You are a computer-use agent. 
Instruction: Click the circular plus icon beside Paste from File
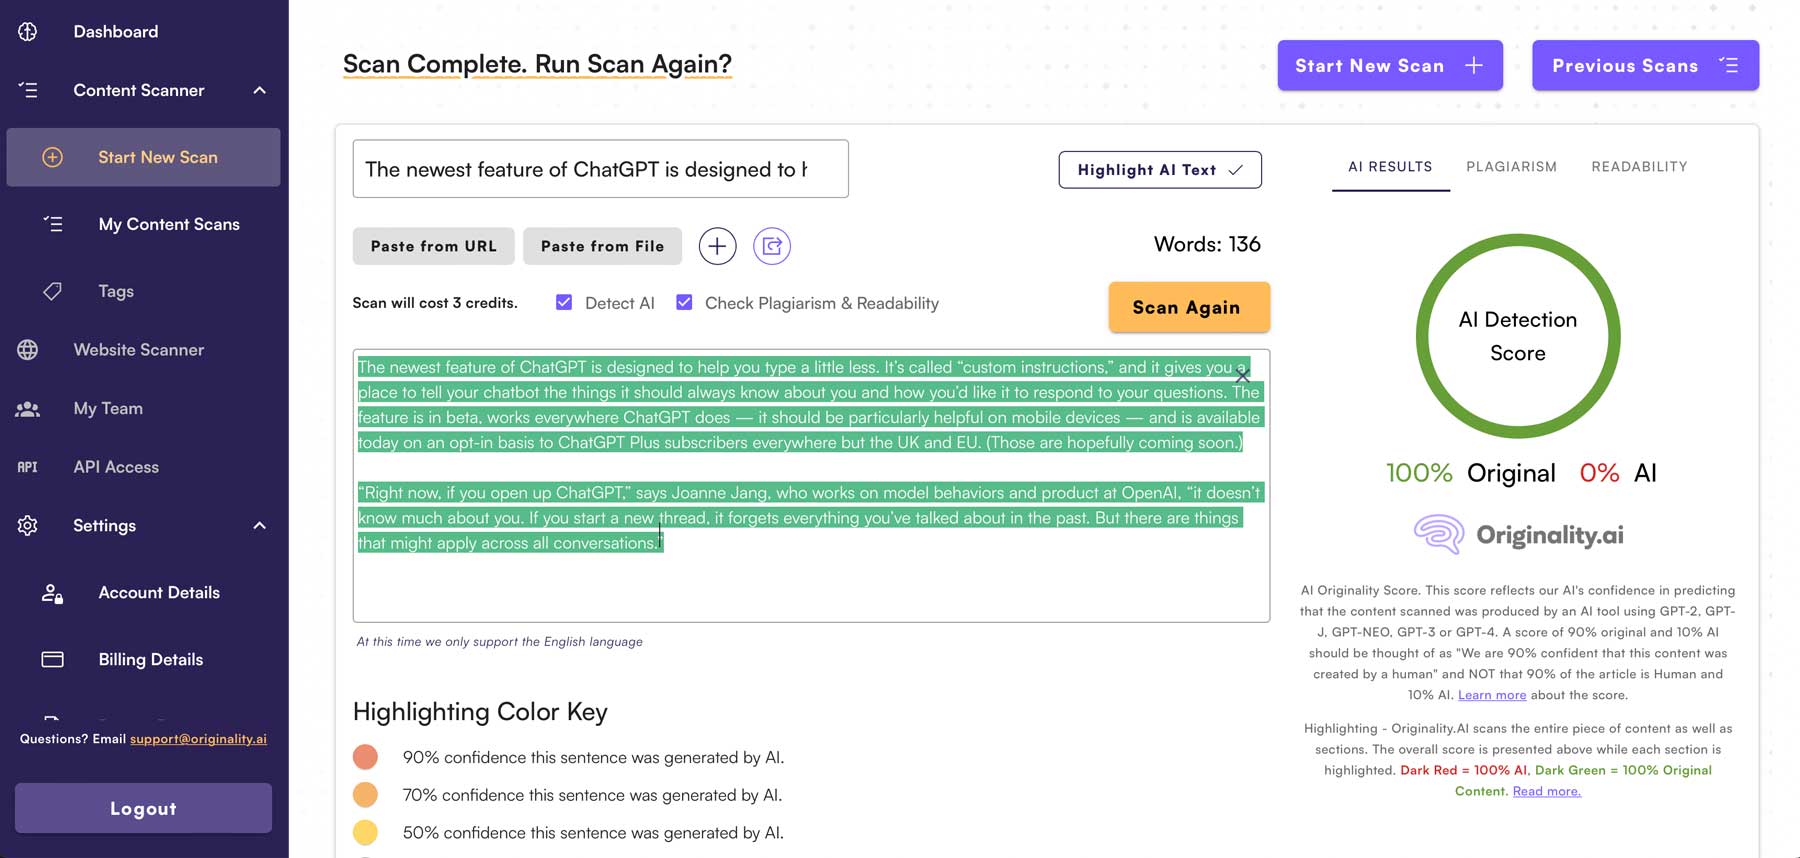pyautogui.click(x=717, y=246)
